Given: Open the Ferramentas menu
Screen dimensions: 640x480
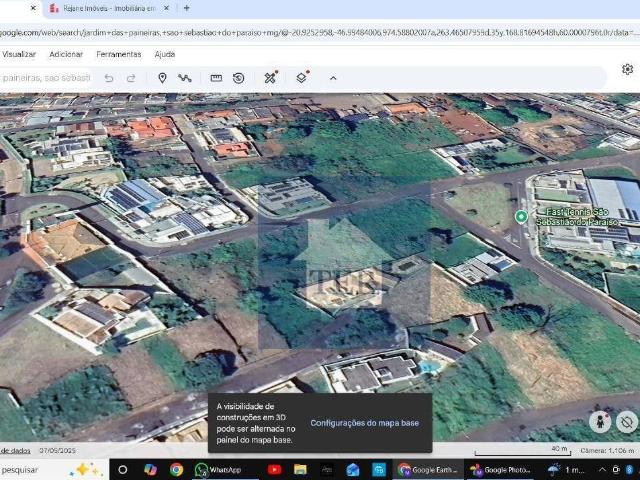Looking at the screenshot, I should point(119,54).
